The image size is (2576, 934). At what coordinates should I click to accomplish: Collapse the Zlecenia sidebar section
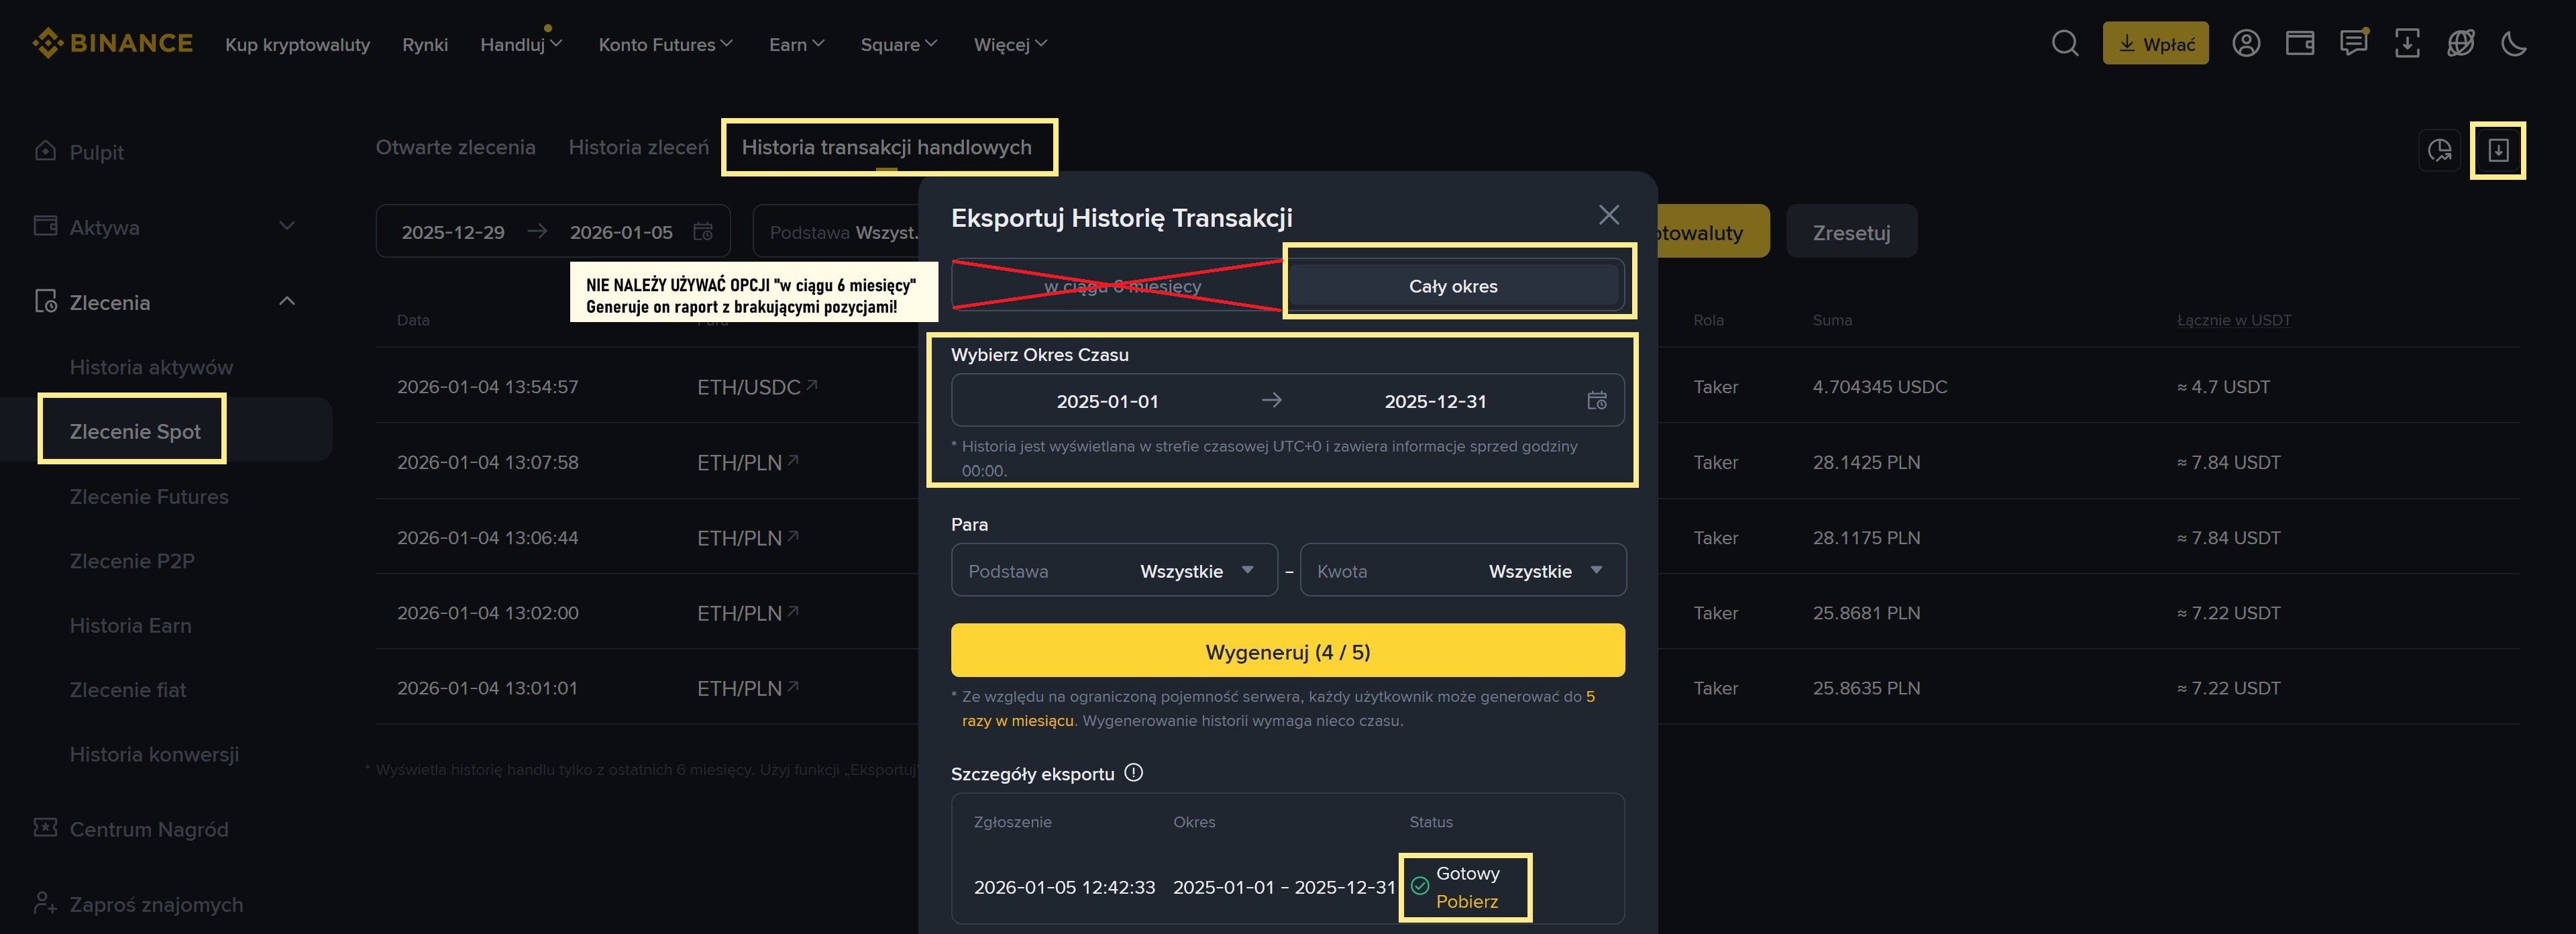(x=288, y=301)
